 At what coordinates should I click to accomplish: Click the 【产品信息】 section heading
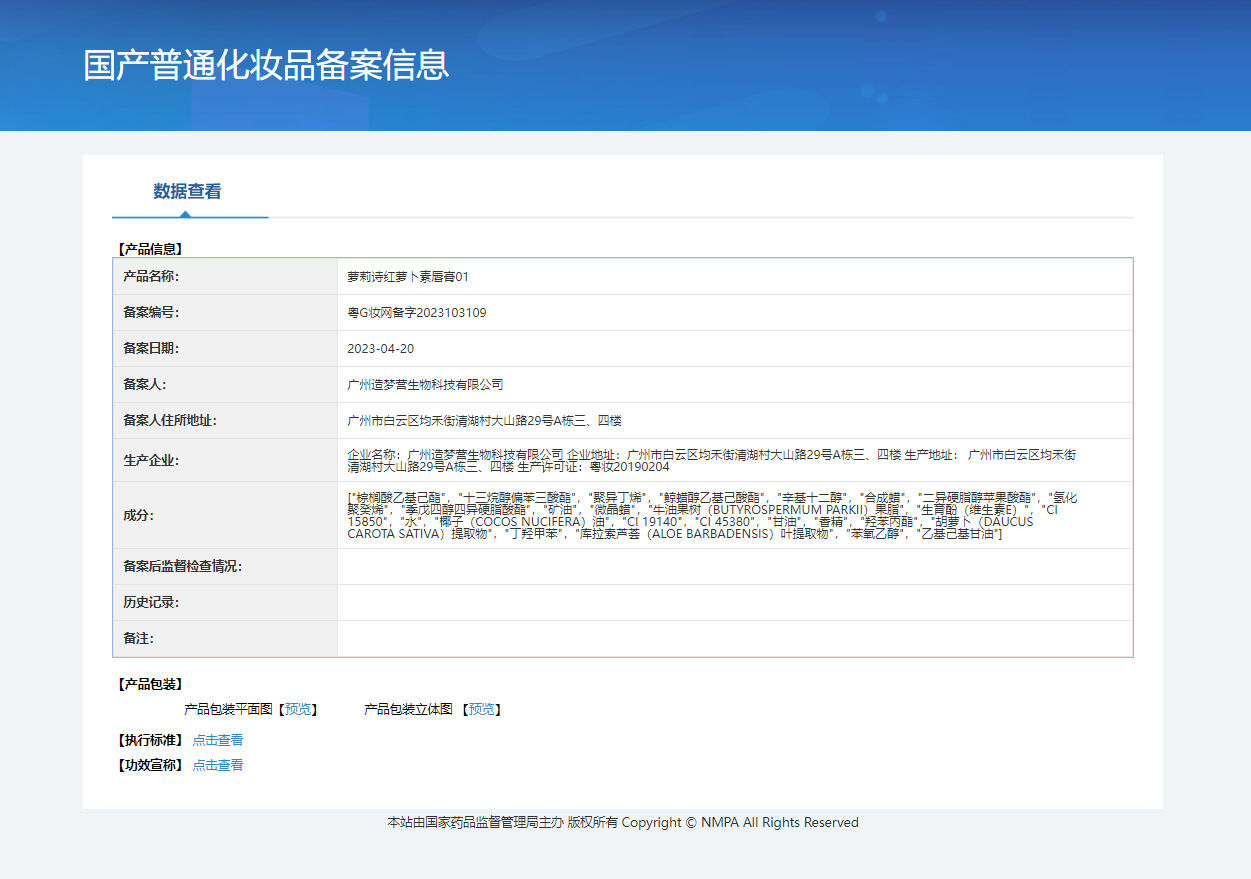(150, 249)
